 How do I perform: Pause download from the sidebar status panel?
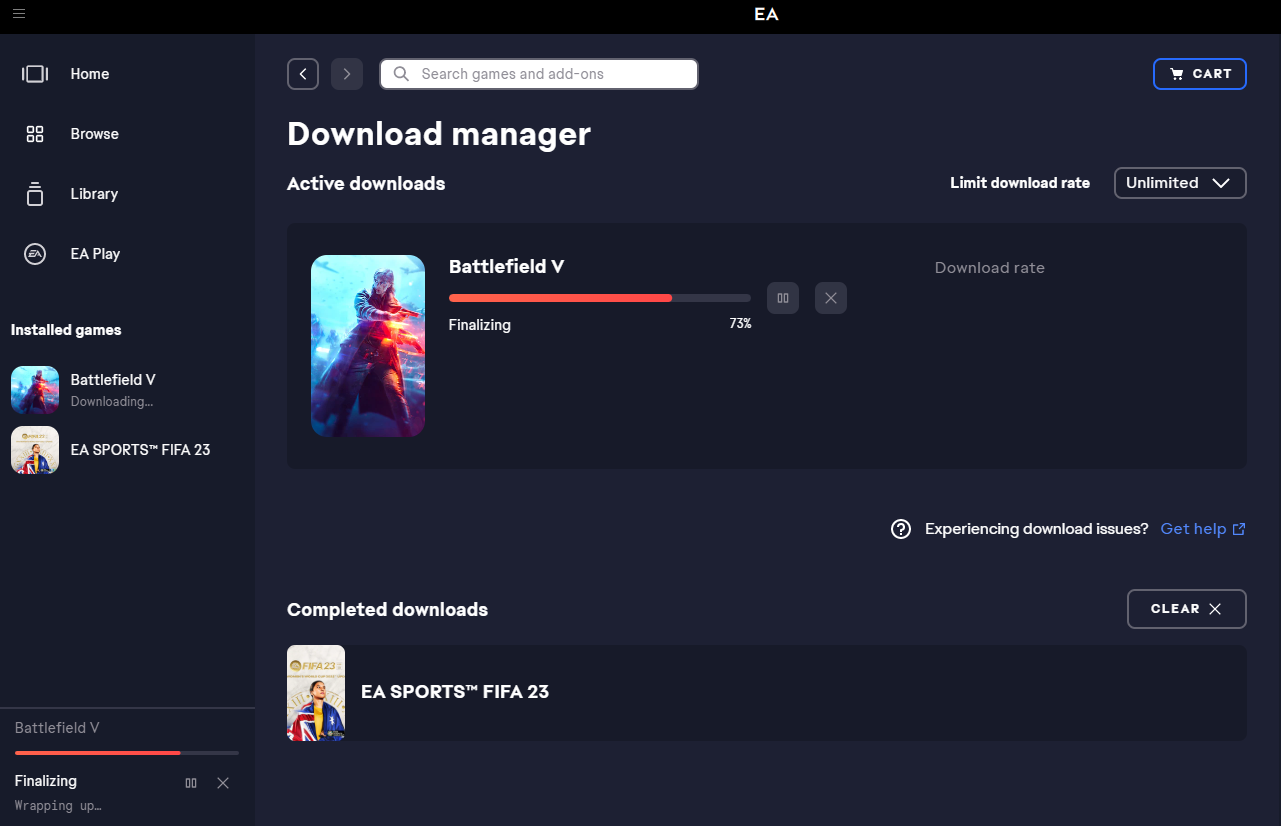[191, 783]
